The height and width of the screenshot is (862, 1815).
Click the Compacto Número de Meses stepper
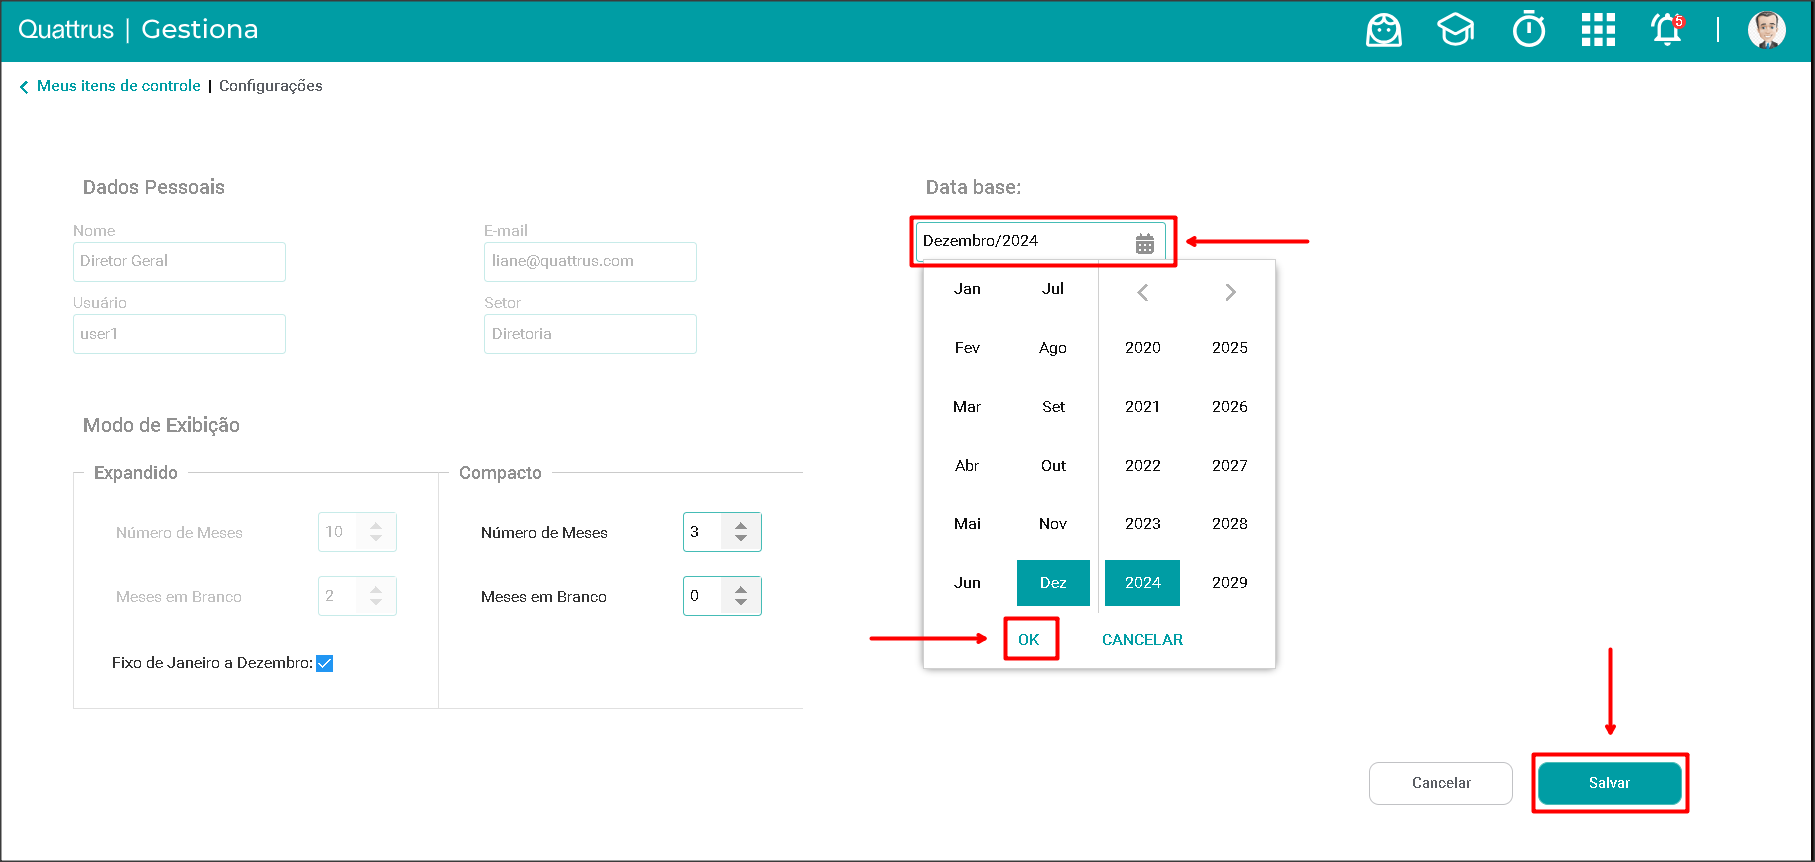coord(741,532)
